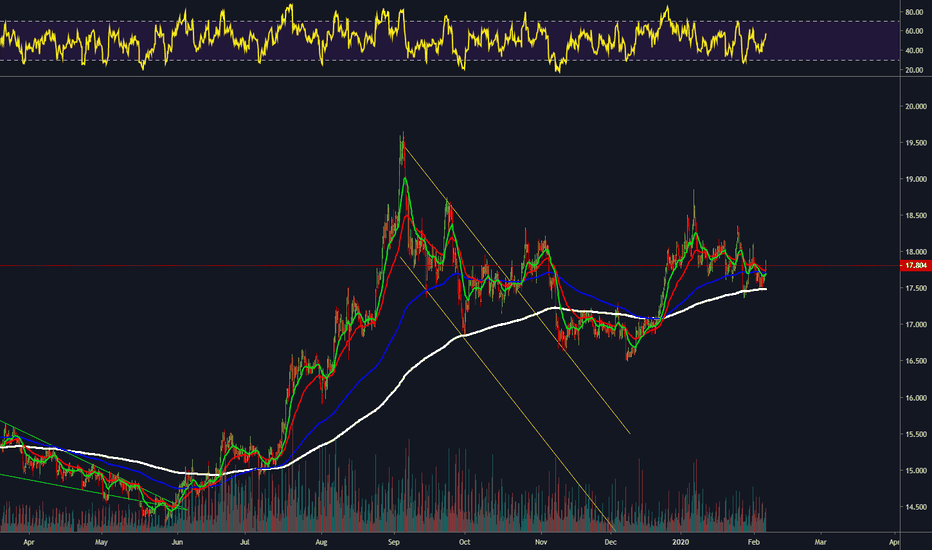Click the Dec label on time axis
This screenshot has height=550, width=932.
pyautogui.click(x=610, y=542)
